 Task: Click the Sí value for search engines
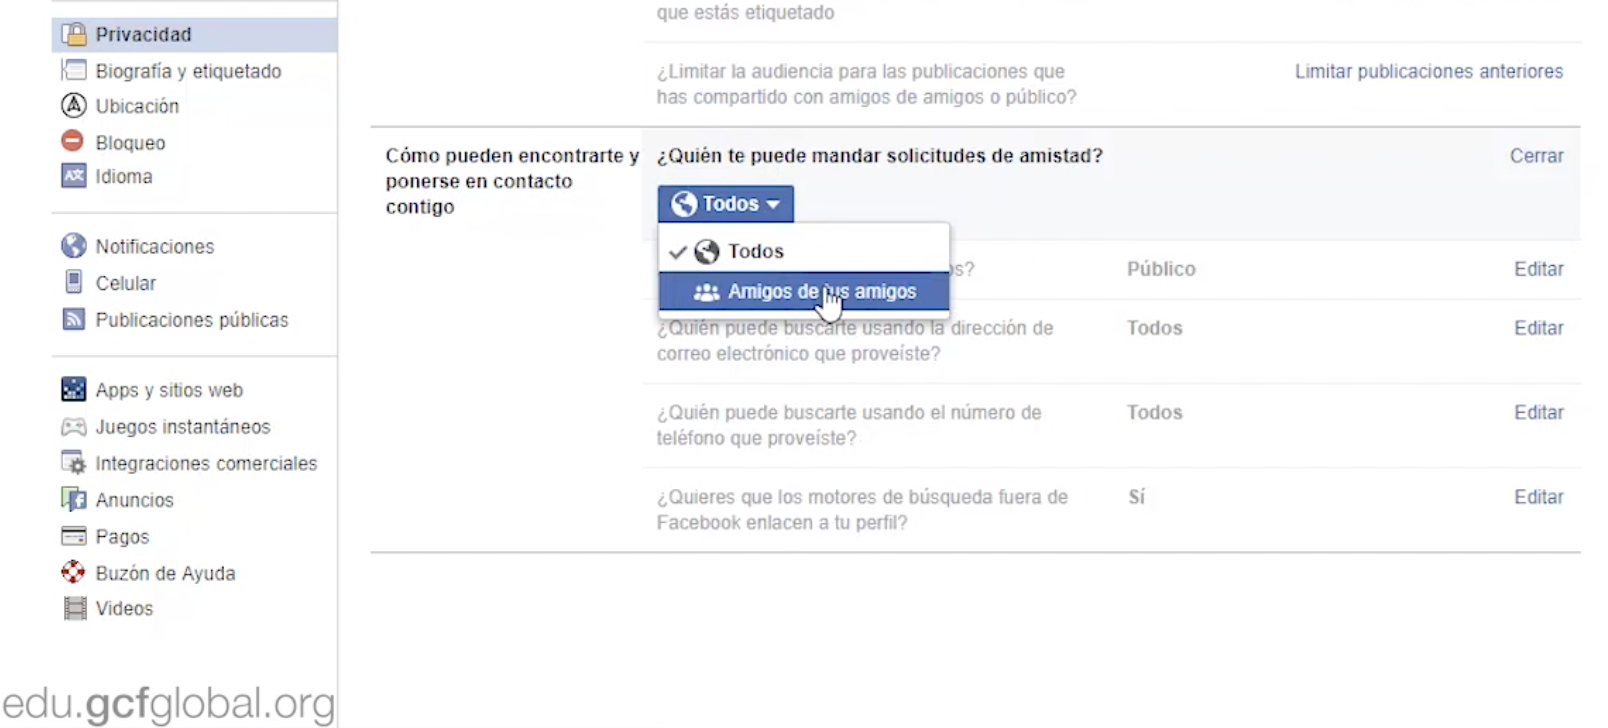pyautogui.click(x=1136, y=497)
